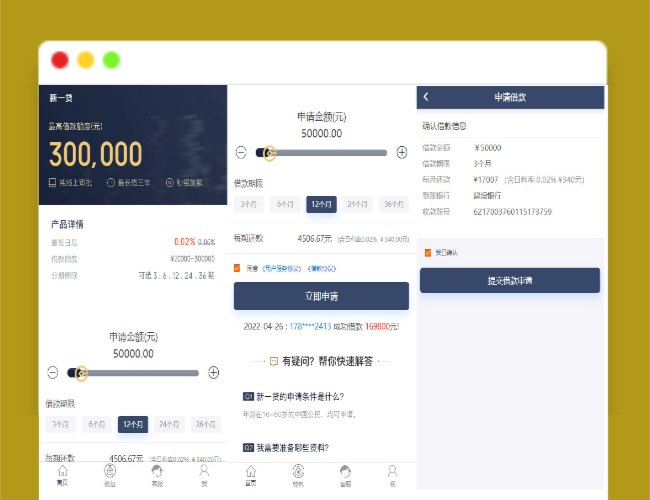Select 36个月 term on left screen

[x=206, y=424]
